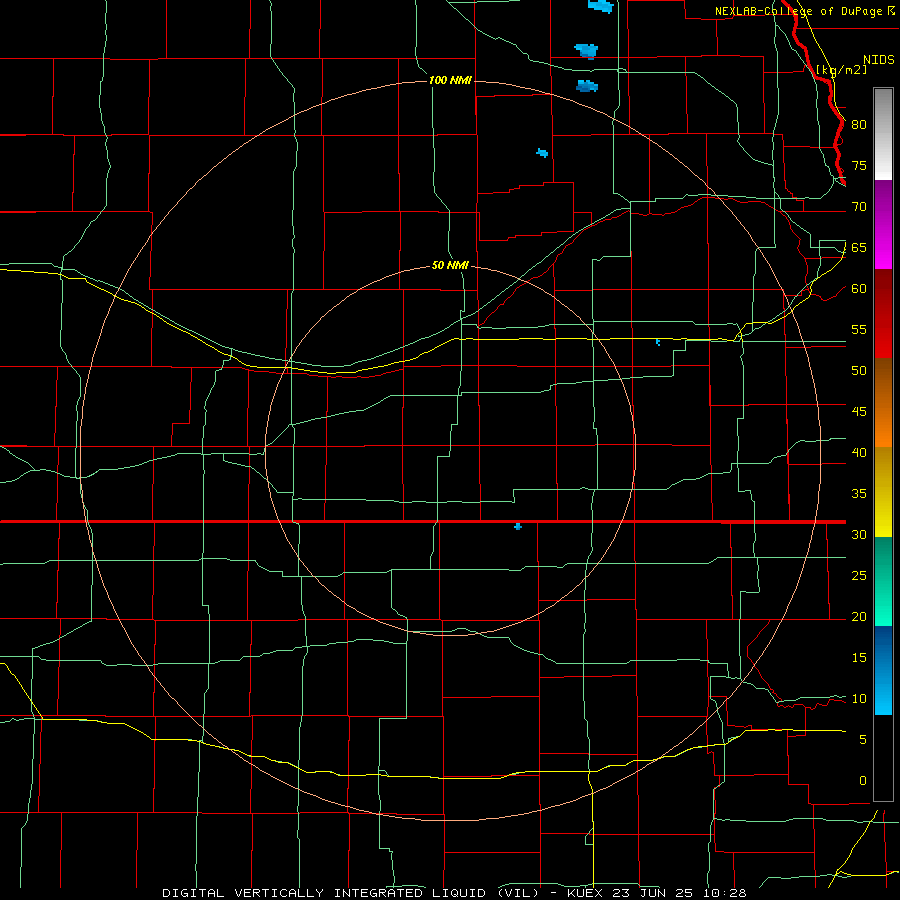Click the NIDS label

click(x=879, y=59)
